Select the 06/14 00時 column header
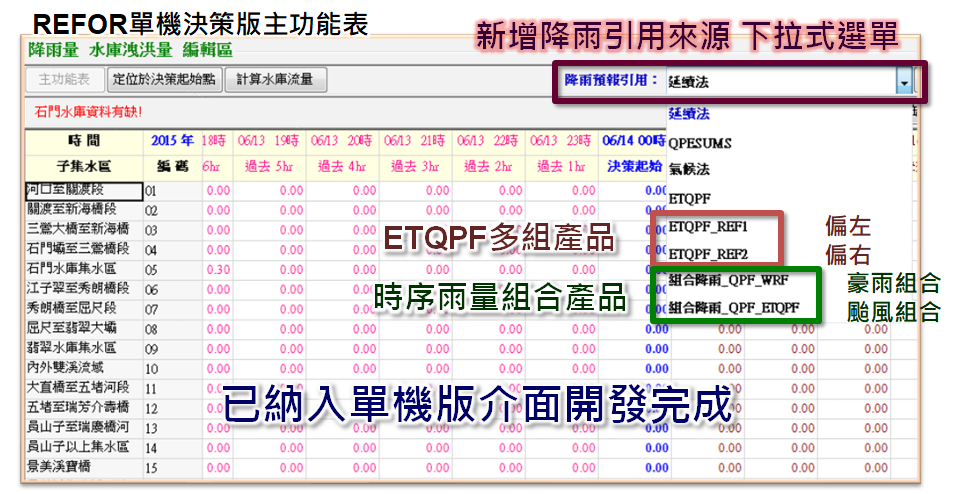The width and height of the screenshot is (957, 494). pyautogui.click(x=633, y=141)
